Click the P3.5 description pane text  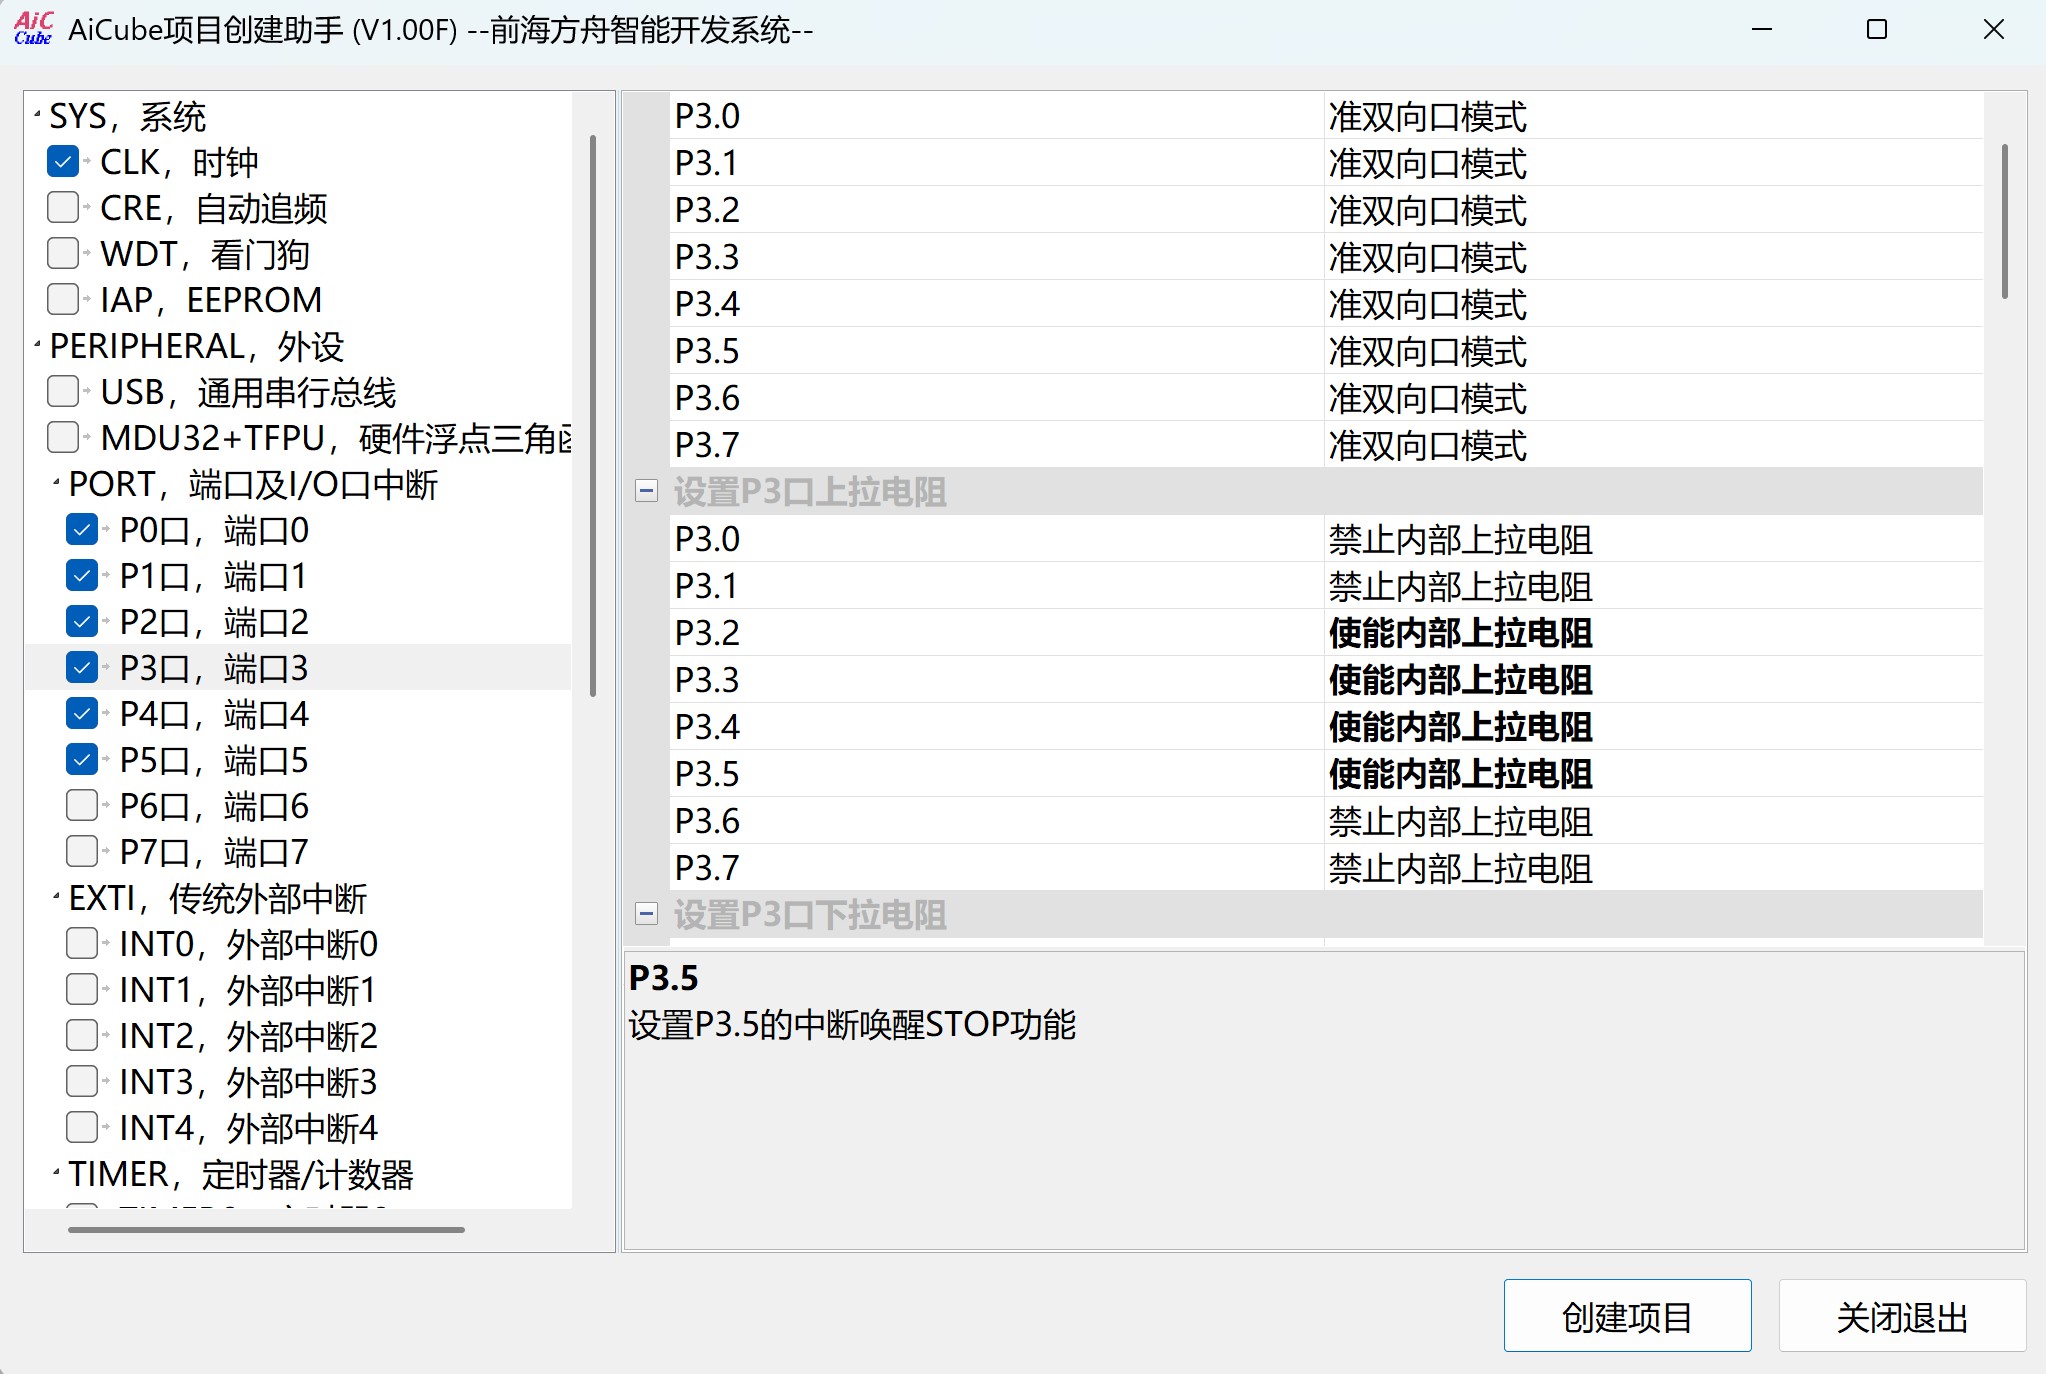pos(852,1025)
